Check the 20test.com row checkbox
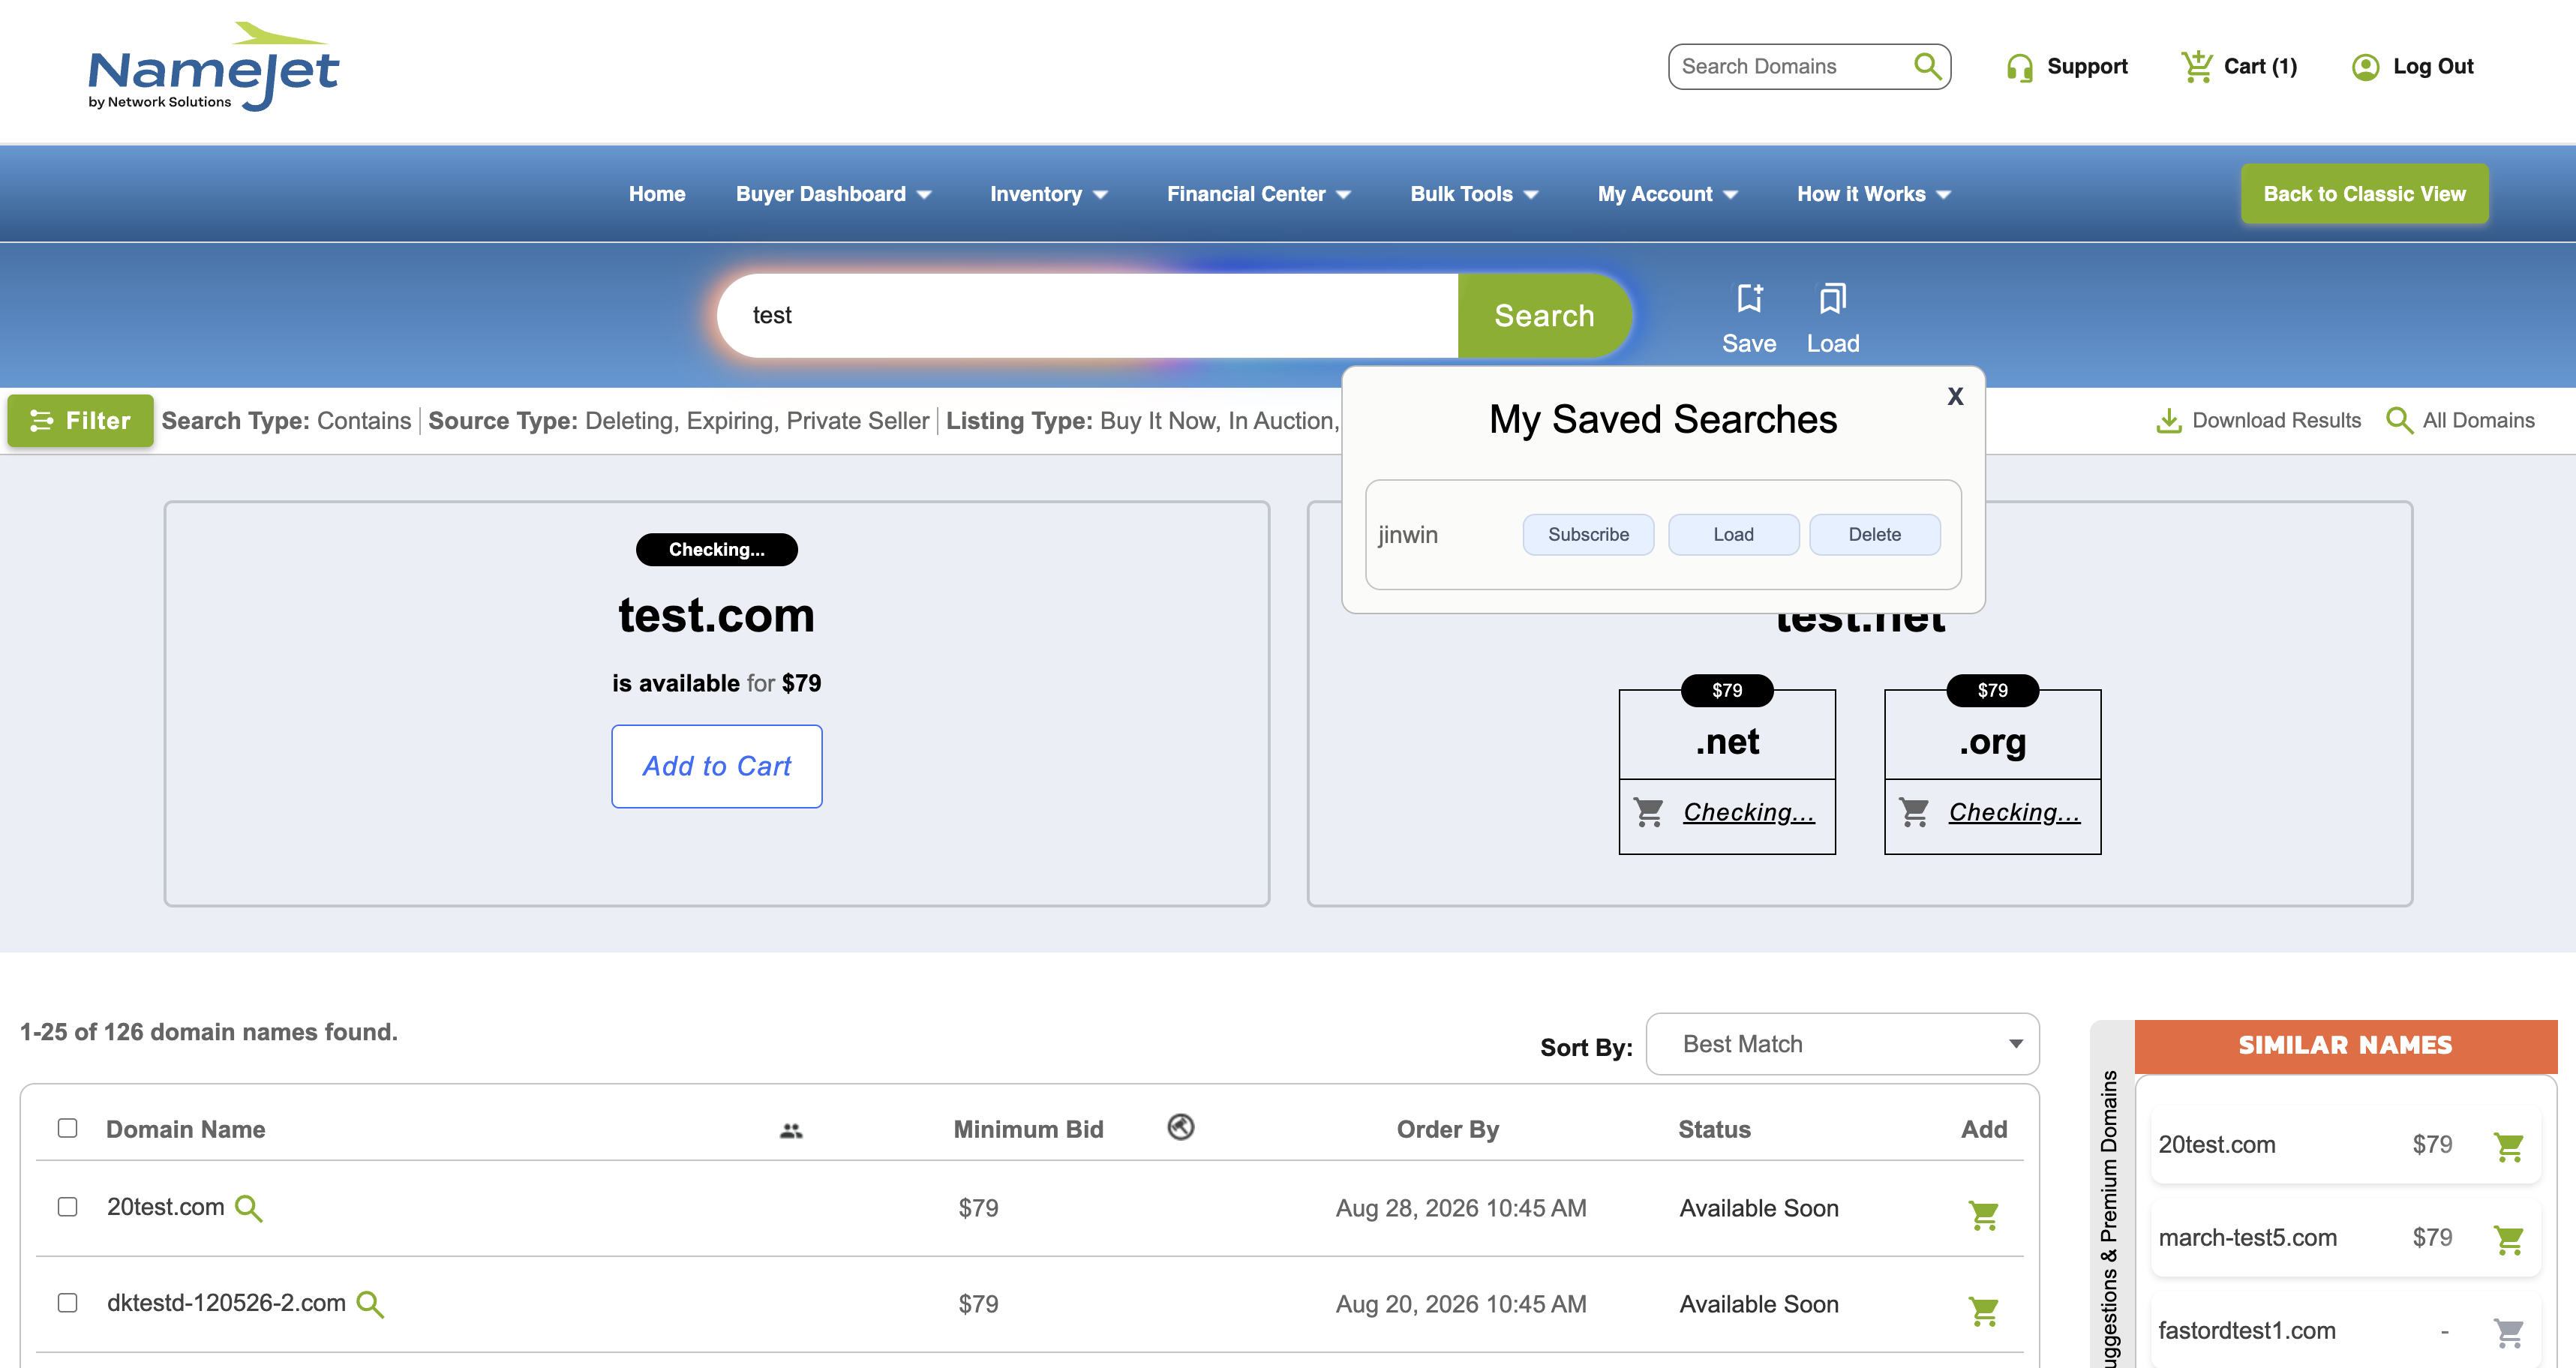The image size is (2576, 1368). click(67, 1207)
